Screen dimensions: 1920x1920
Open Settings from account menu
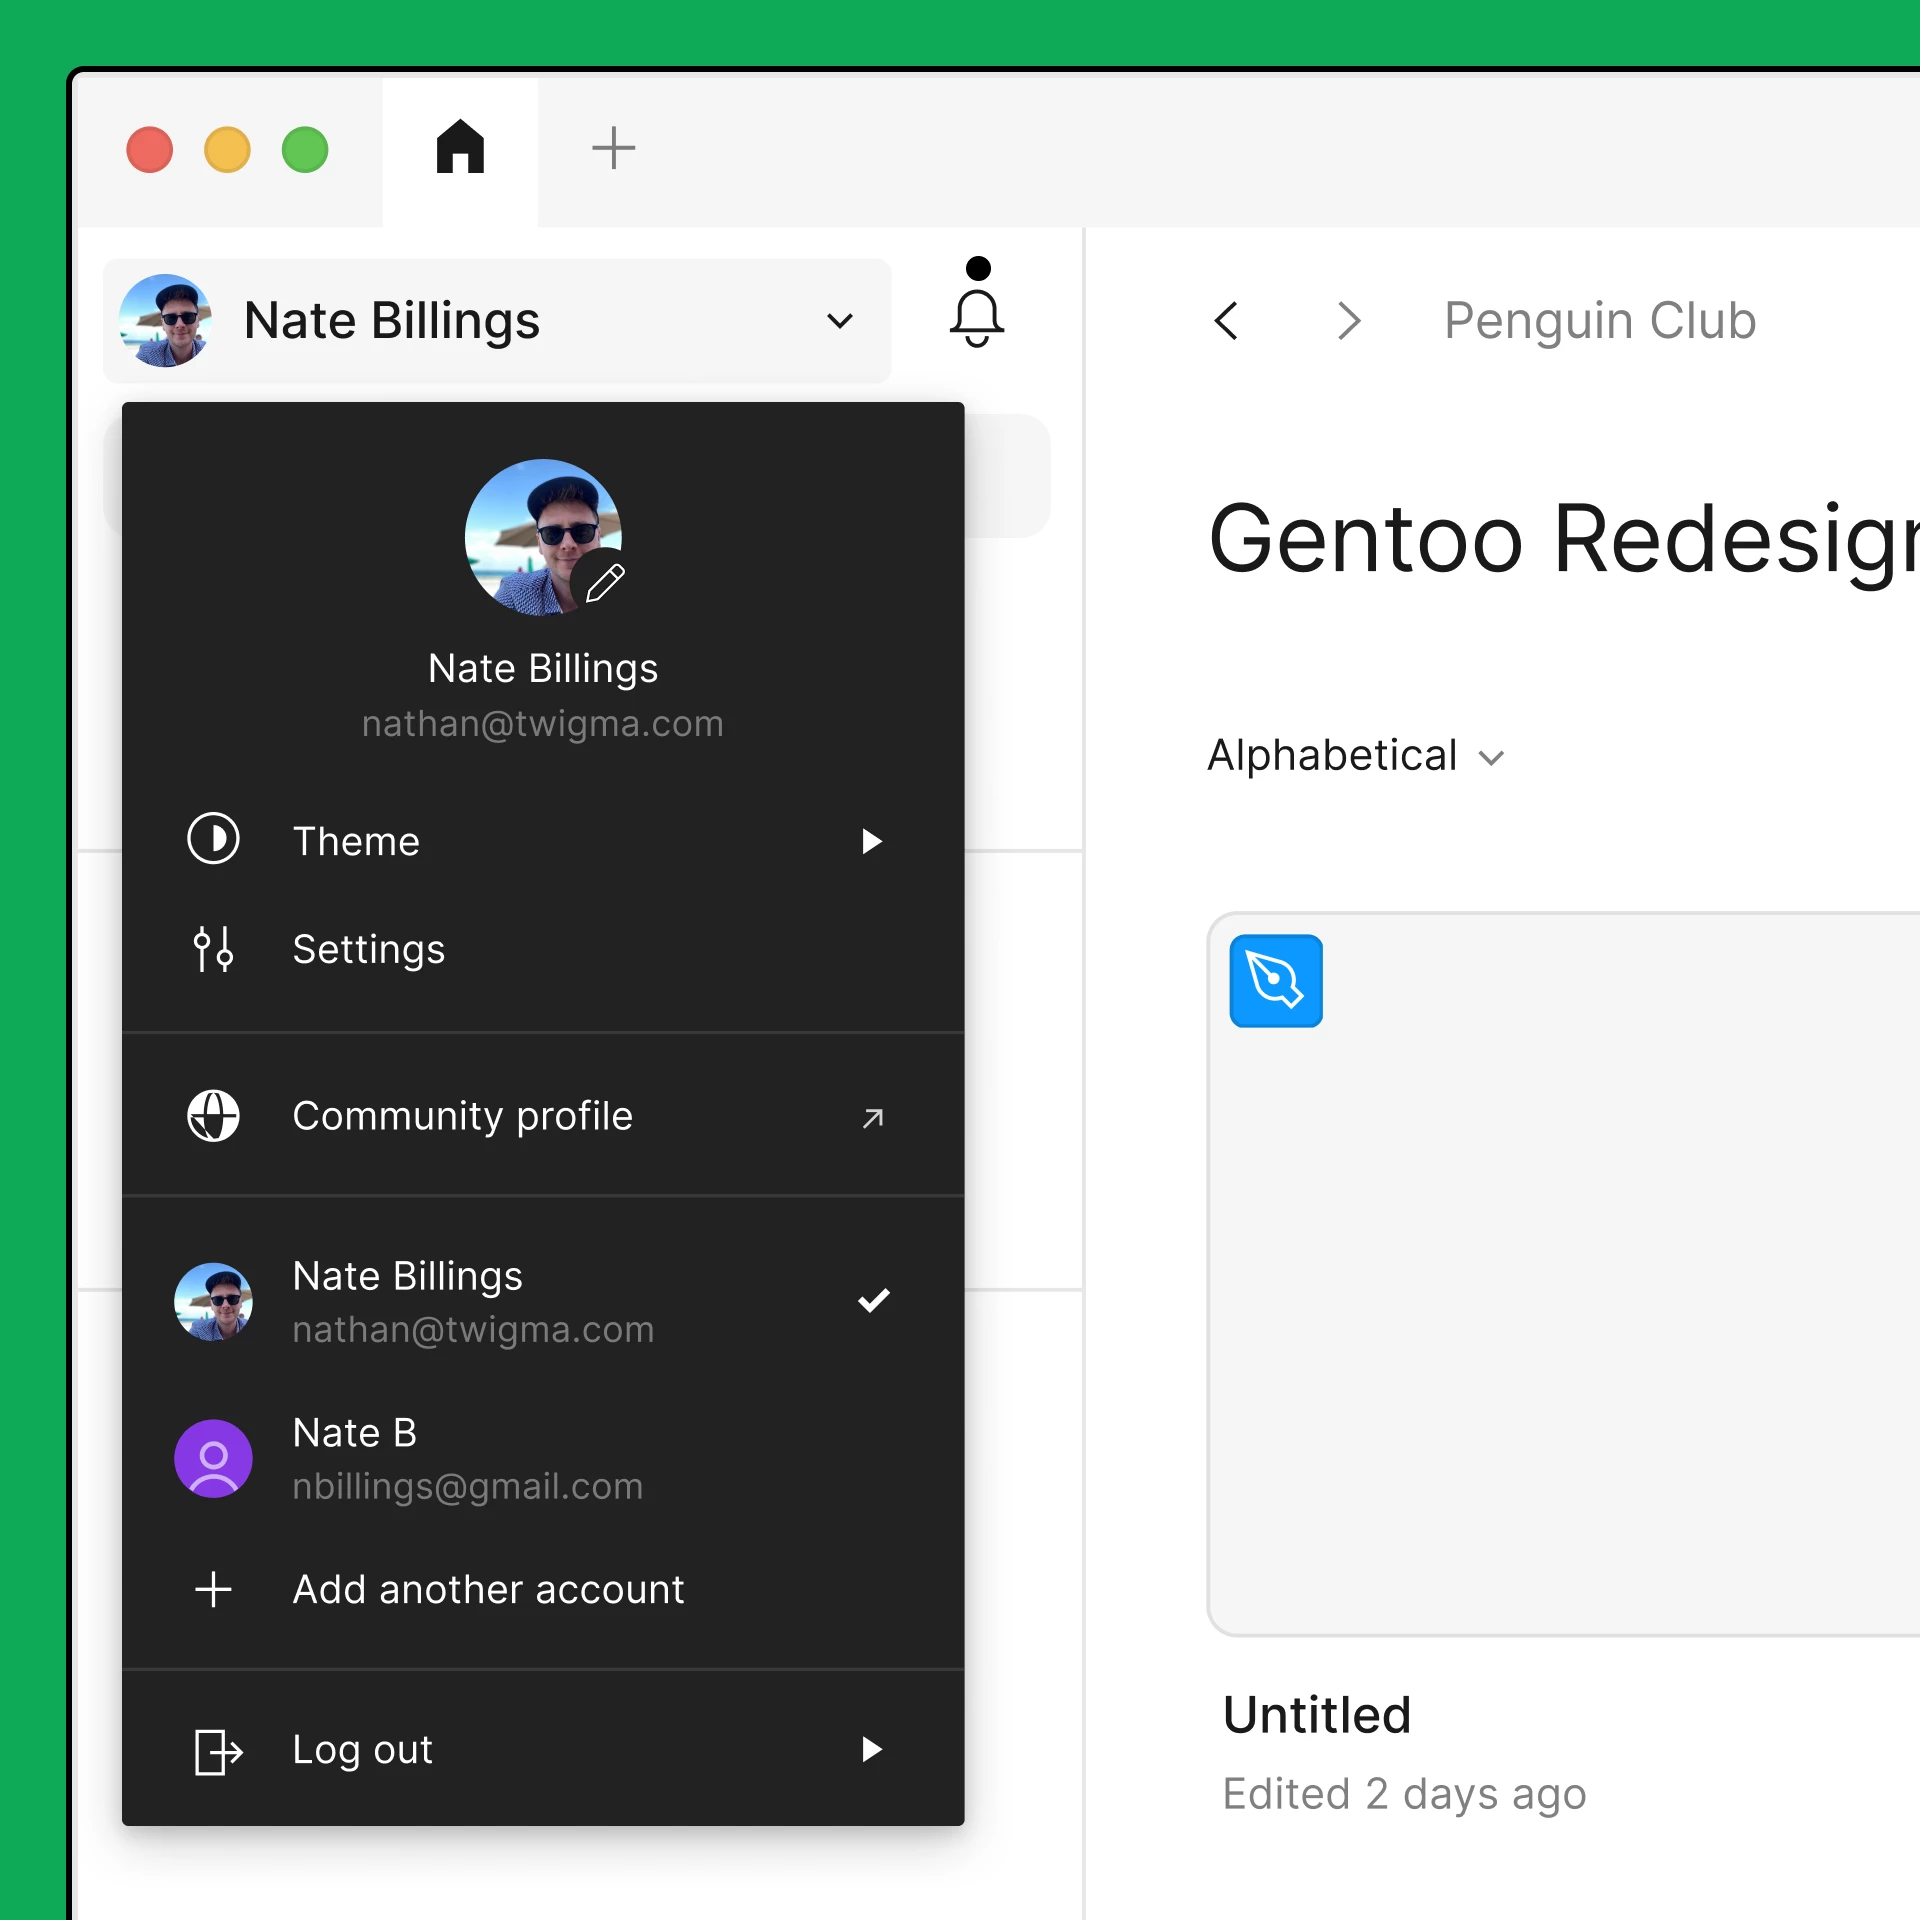(x=368, y=949)
